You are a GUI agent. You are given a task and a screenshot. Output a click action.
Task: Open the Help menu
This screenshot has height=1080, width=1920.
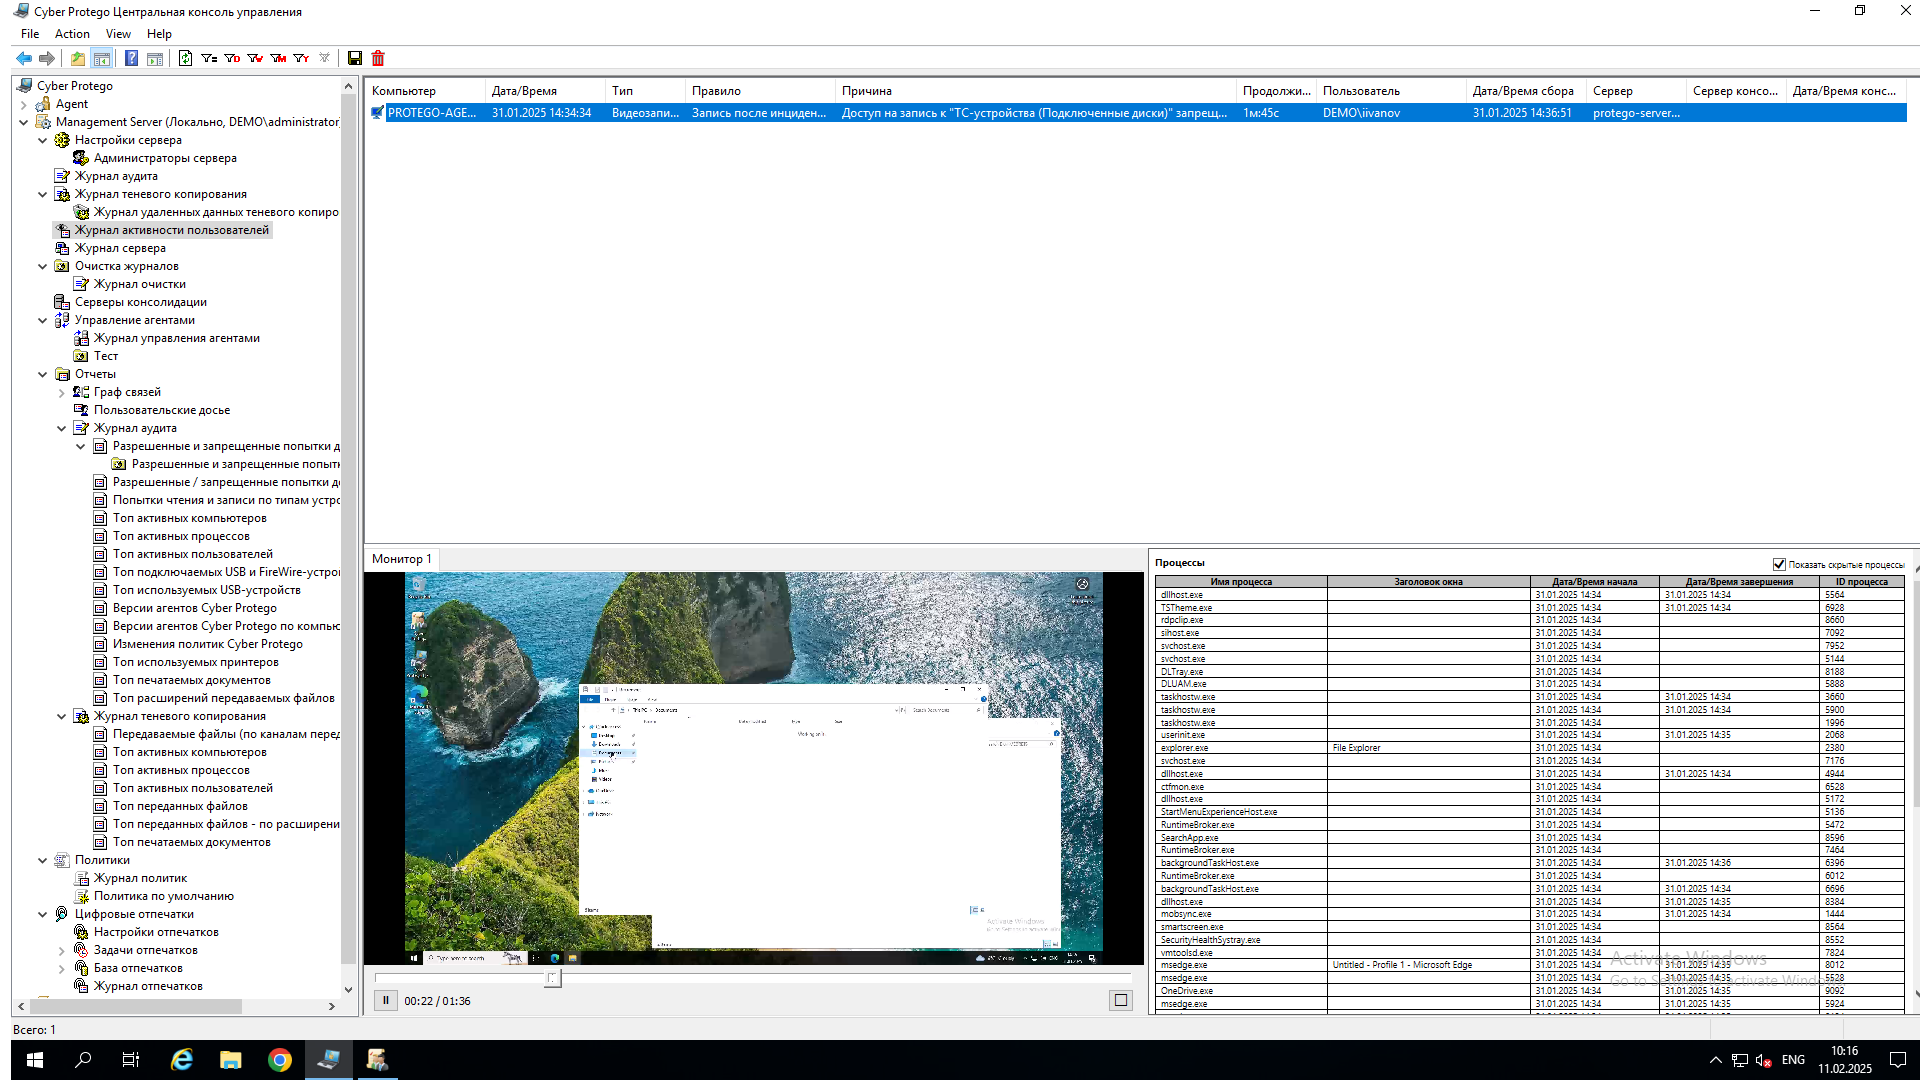tap(159, 34)
